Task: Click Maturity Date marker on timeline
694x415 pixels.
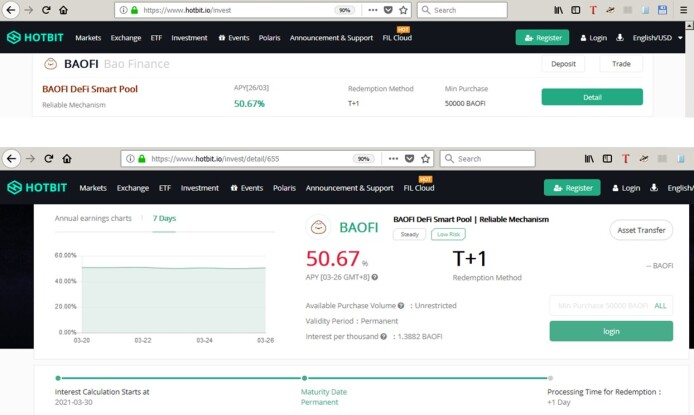Action: point(305,378)
